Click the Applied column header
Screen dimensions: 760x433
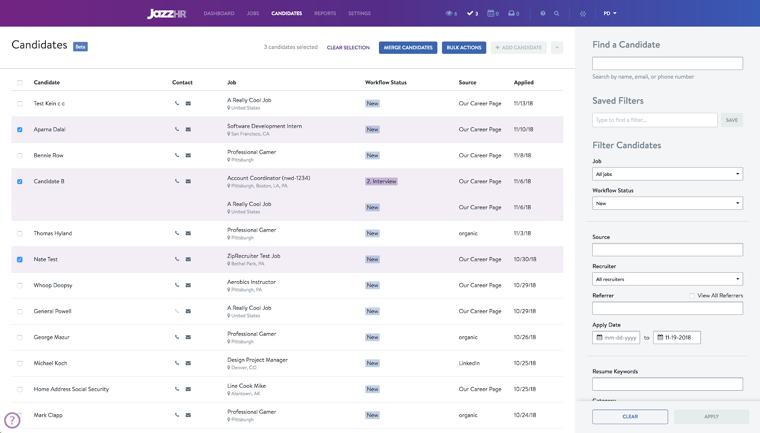click(523, 82)
